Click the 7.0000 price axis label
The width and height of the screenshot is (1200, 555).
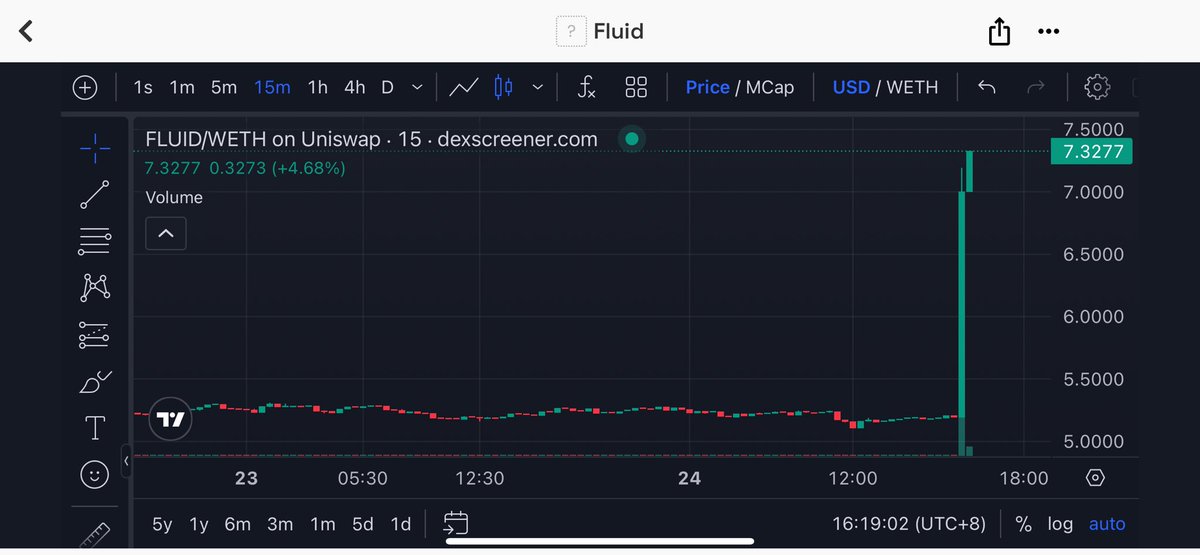[1092, 191]
